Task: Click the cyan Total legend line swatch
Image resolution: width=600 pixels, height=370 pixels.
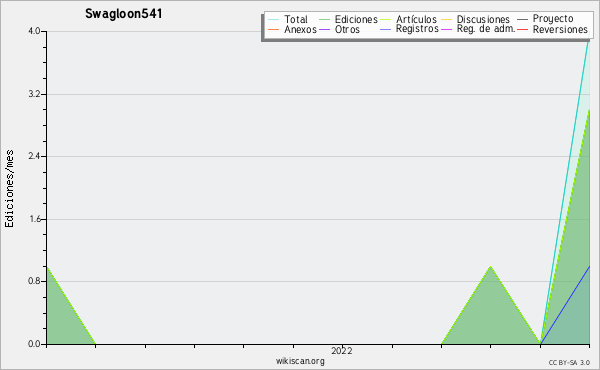Action: pos(274,20)
